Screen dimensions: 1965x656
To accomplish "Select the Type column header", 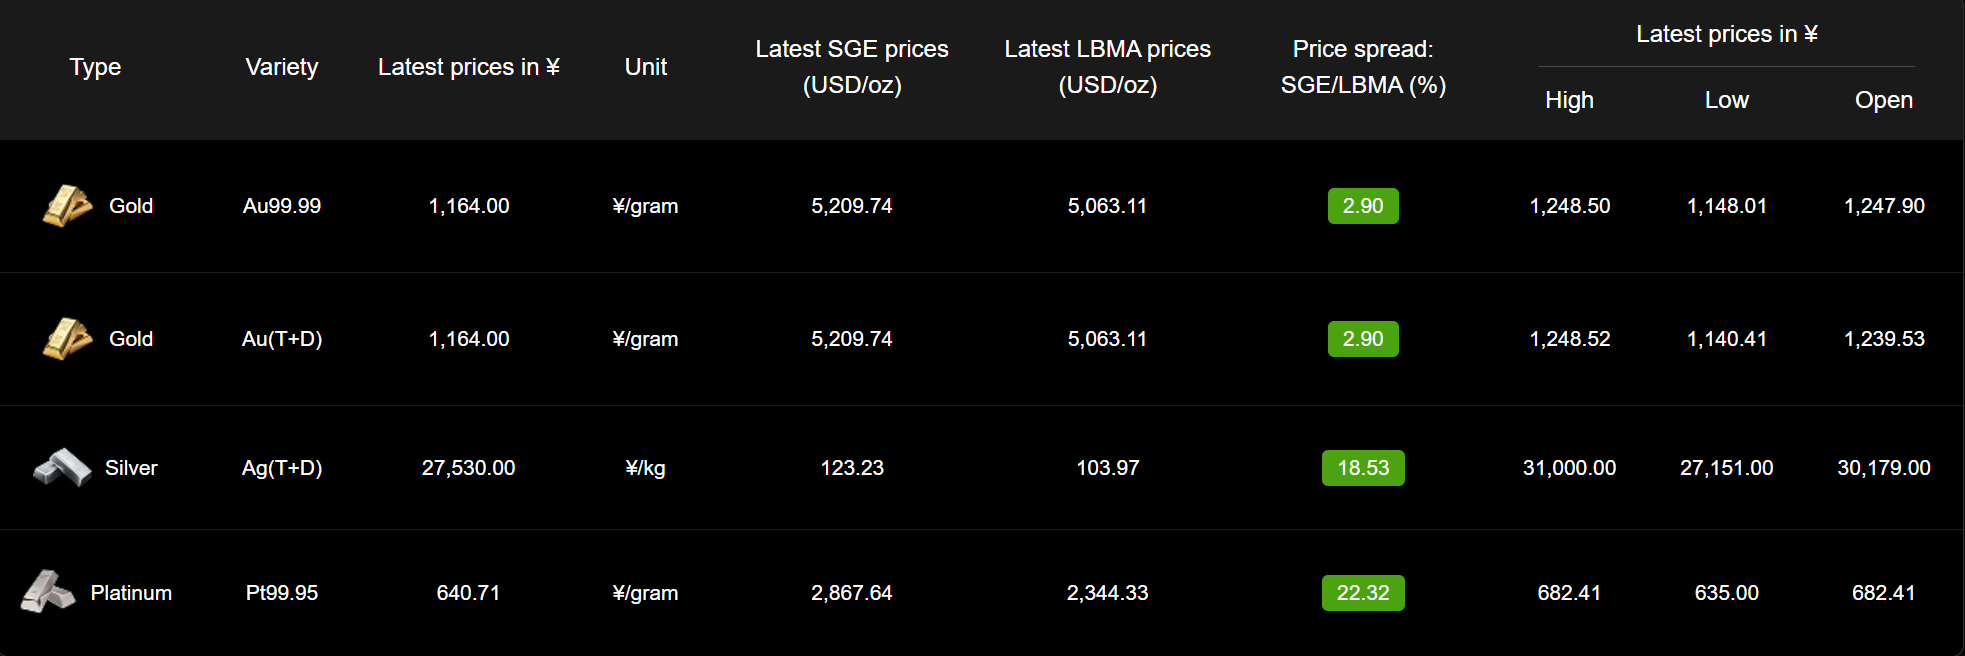I will (x=95, y=67).
